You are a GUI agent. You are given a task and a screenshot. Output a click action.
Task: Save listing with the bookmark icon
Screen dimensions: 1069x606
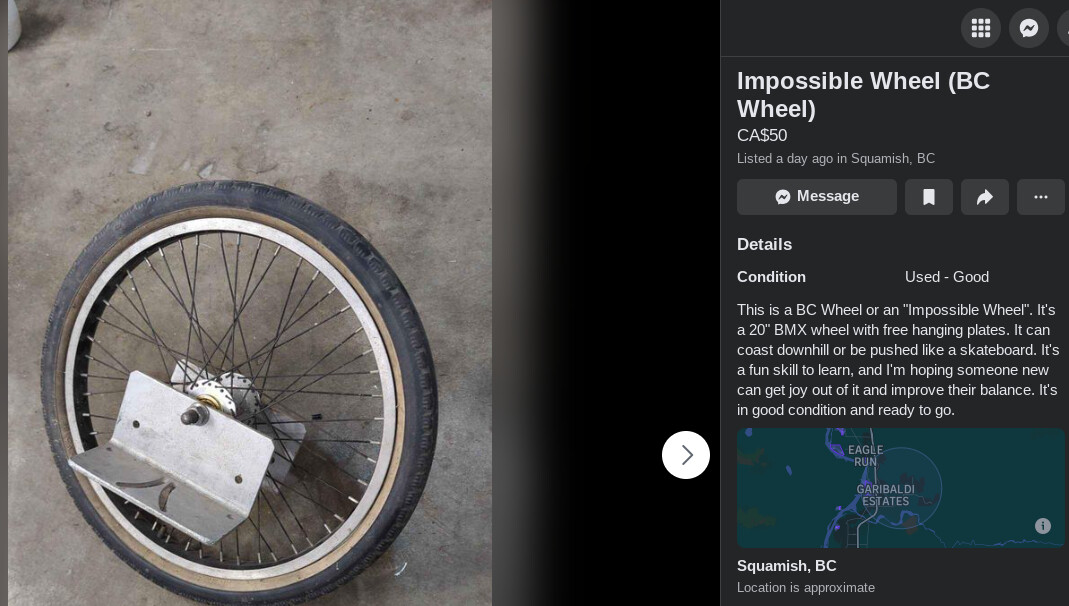pyautogui.click(x=929, y=197)
